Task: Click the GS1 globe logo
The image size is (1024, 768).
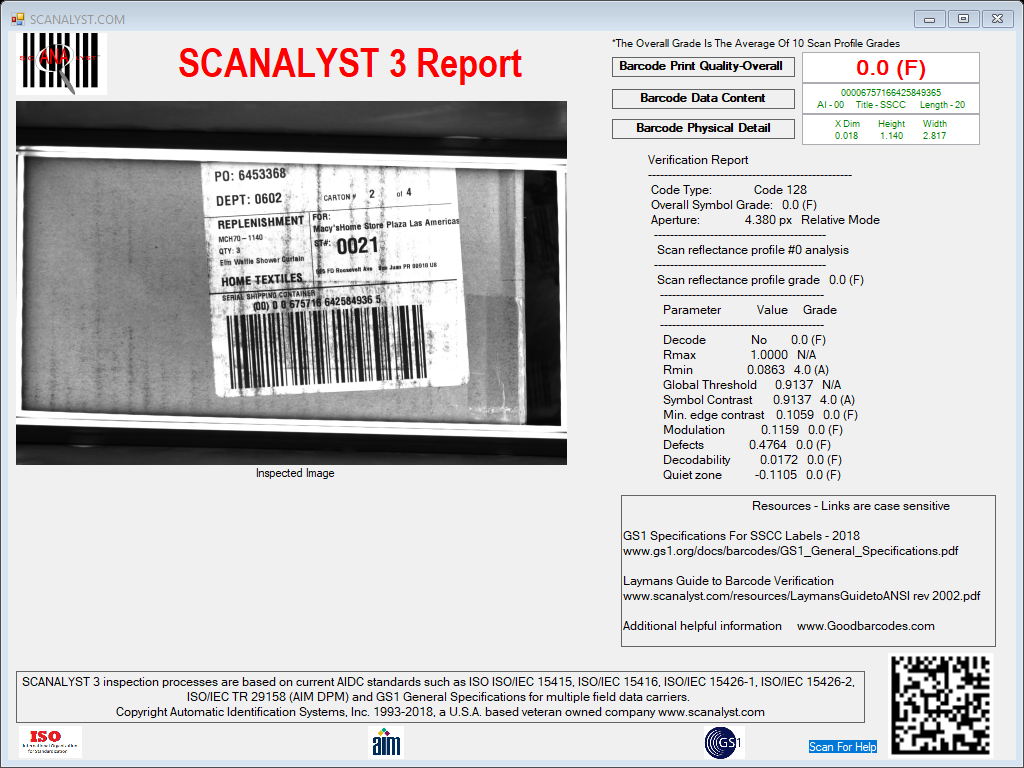Action: (724, 743)
